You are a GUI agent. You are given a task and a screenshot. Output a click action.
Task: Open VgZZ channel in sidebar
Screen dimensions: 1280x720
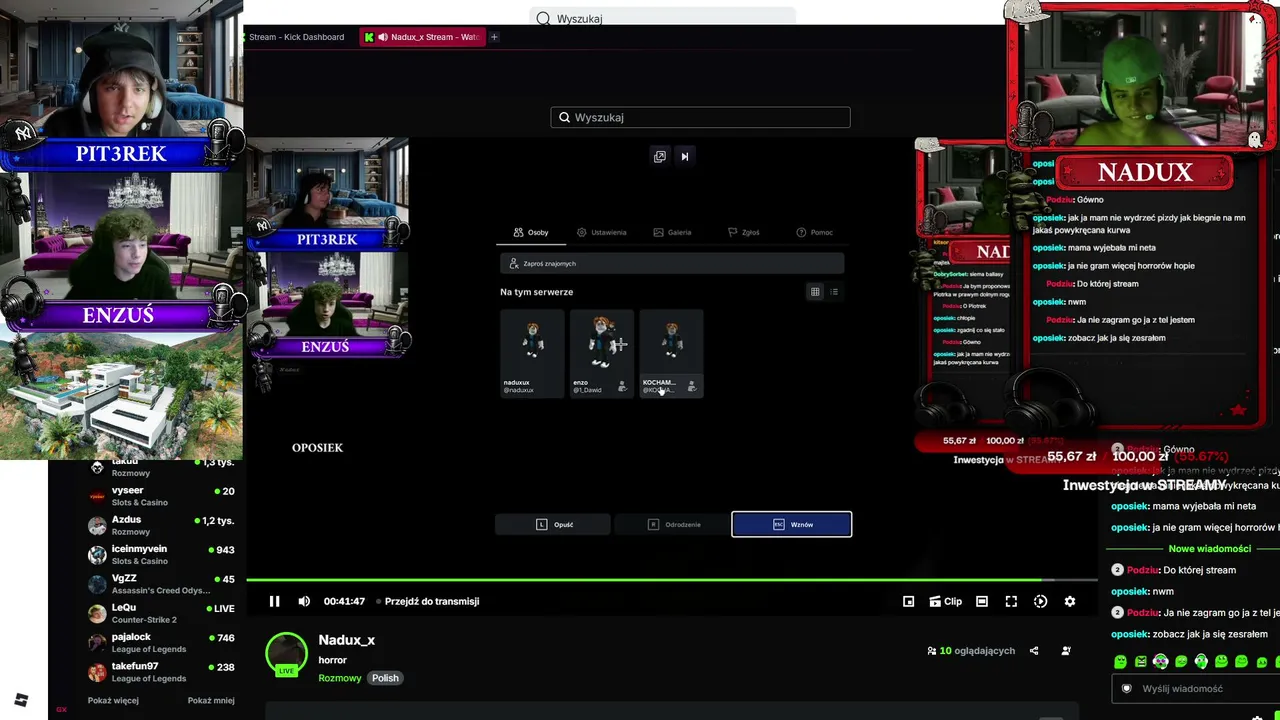pos(162,584)
